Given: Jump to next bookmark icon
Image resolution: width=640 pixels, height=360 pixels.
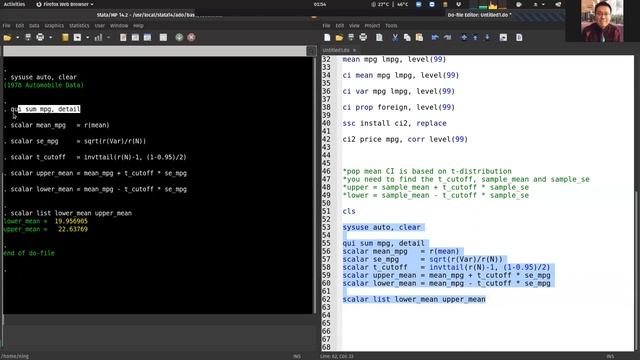Looking at the screenshot, I should [487, 38].
